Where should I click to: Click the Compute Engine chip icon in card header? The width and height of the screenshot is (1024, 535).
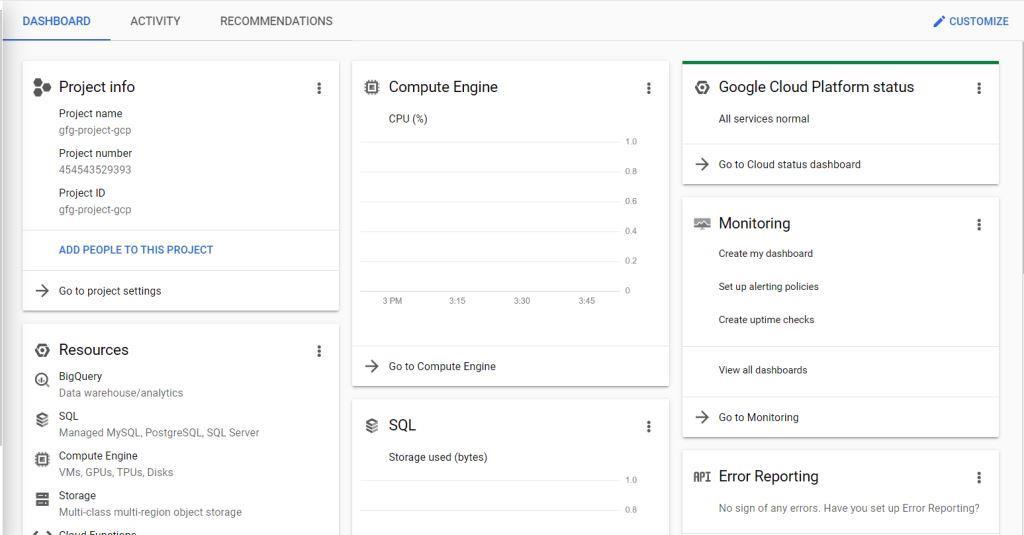click(372, 88)
